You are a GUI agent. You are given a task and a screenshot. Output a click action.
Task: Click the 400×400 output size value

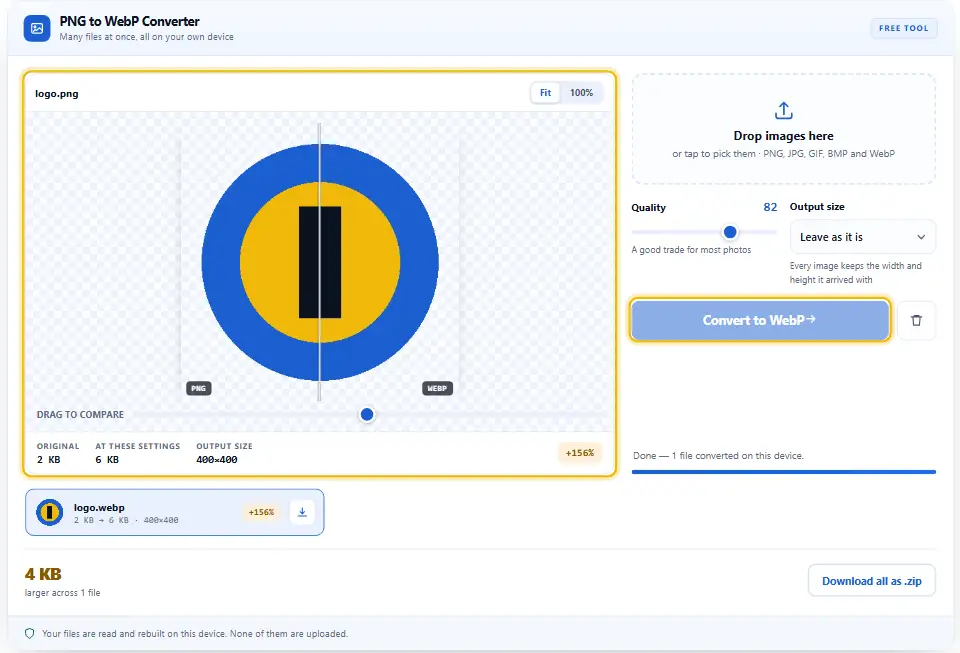click(217, 460)
